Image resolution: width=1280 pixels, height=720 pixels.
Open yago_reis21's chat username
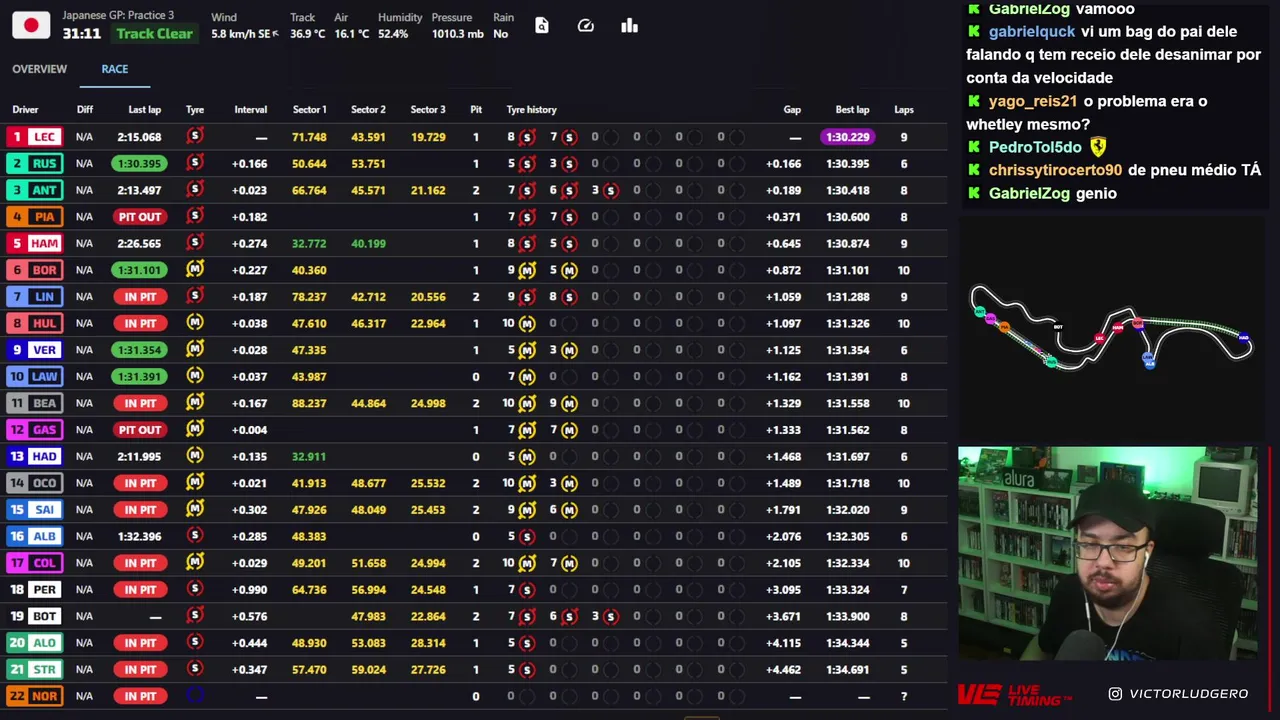pos(1033,101)
